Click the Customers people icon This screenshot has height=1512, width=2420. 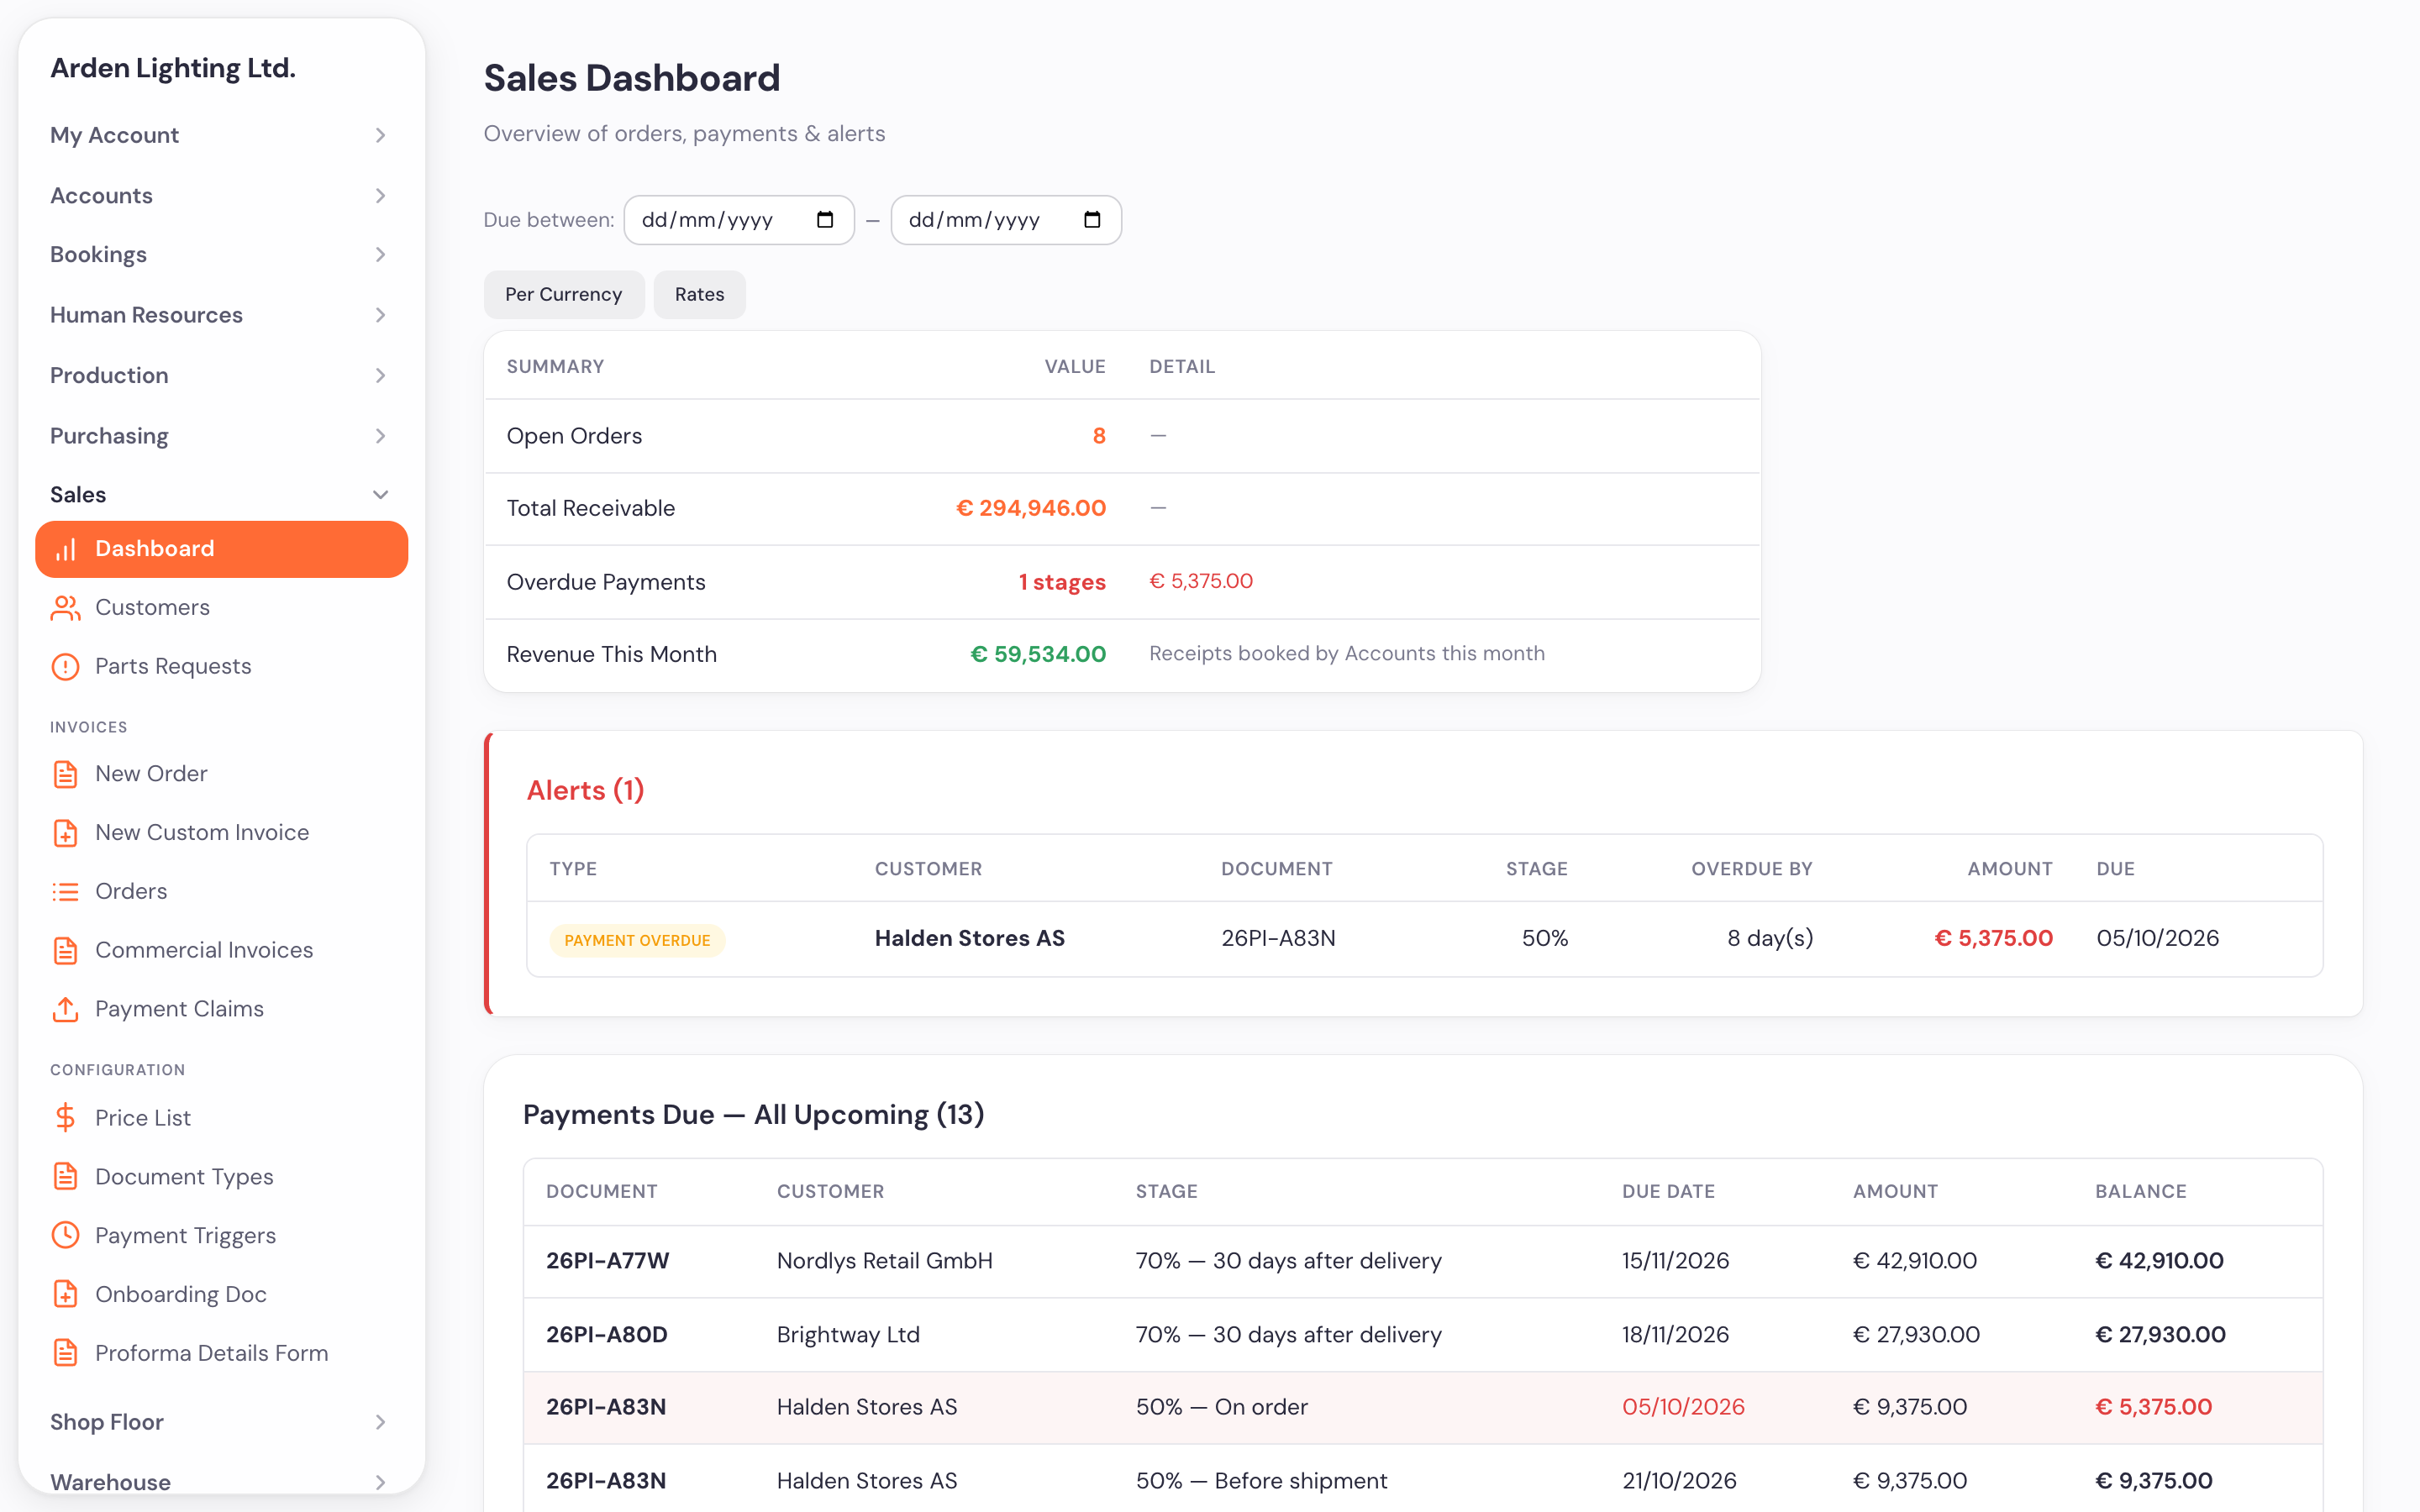66,608
